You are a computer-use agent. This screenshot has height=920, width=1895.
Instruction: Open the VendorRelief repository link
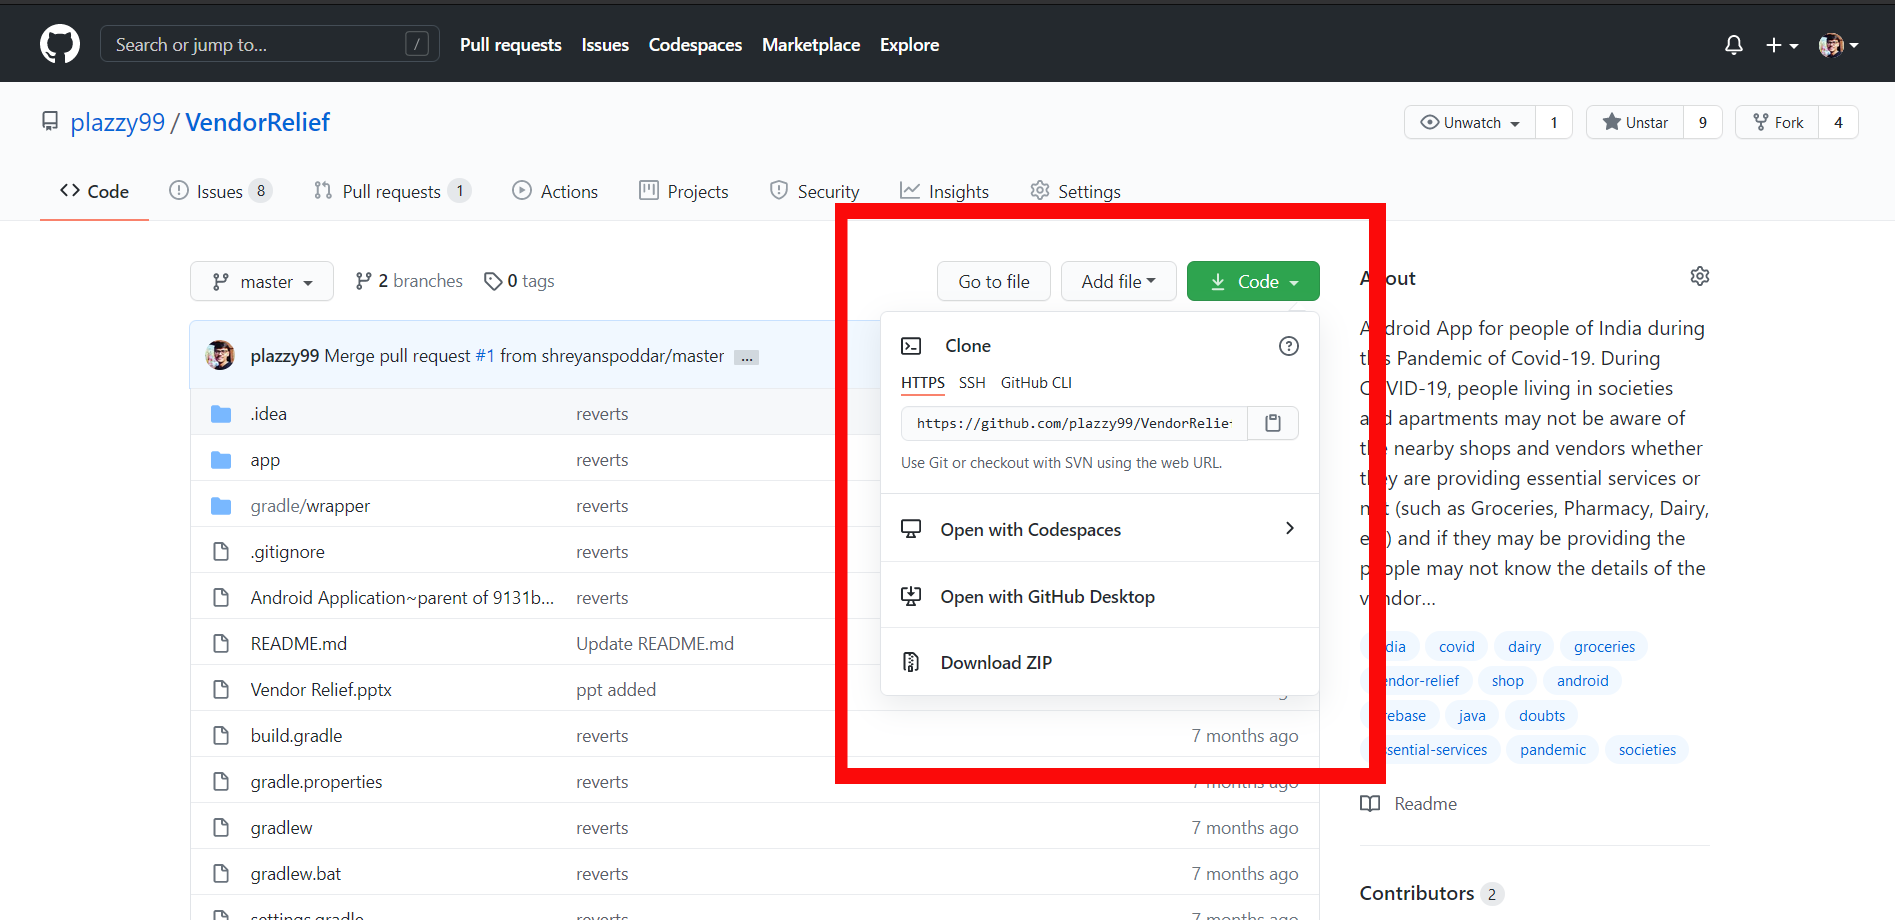pos(257,122)
